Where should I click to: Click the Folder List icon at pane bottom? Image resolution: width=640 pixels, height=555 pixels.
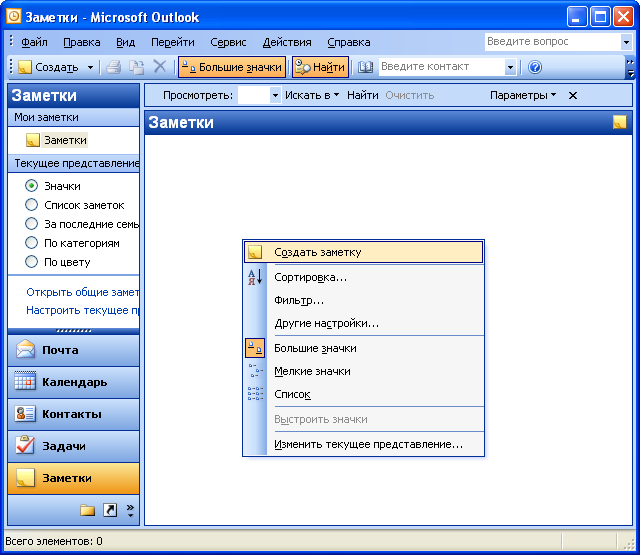point(87,510)
